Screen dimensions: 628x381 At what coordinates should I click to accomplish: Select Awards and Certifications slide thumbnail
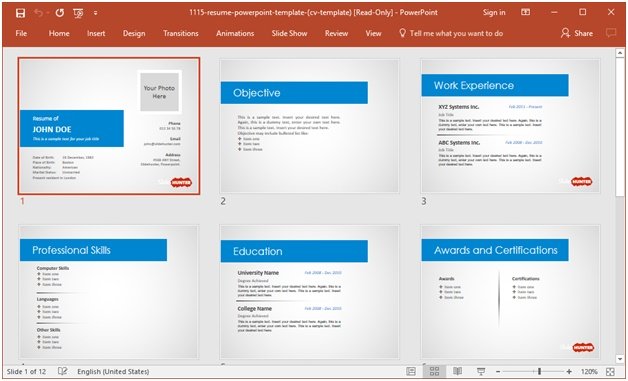510,292
